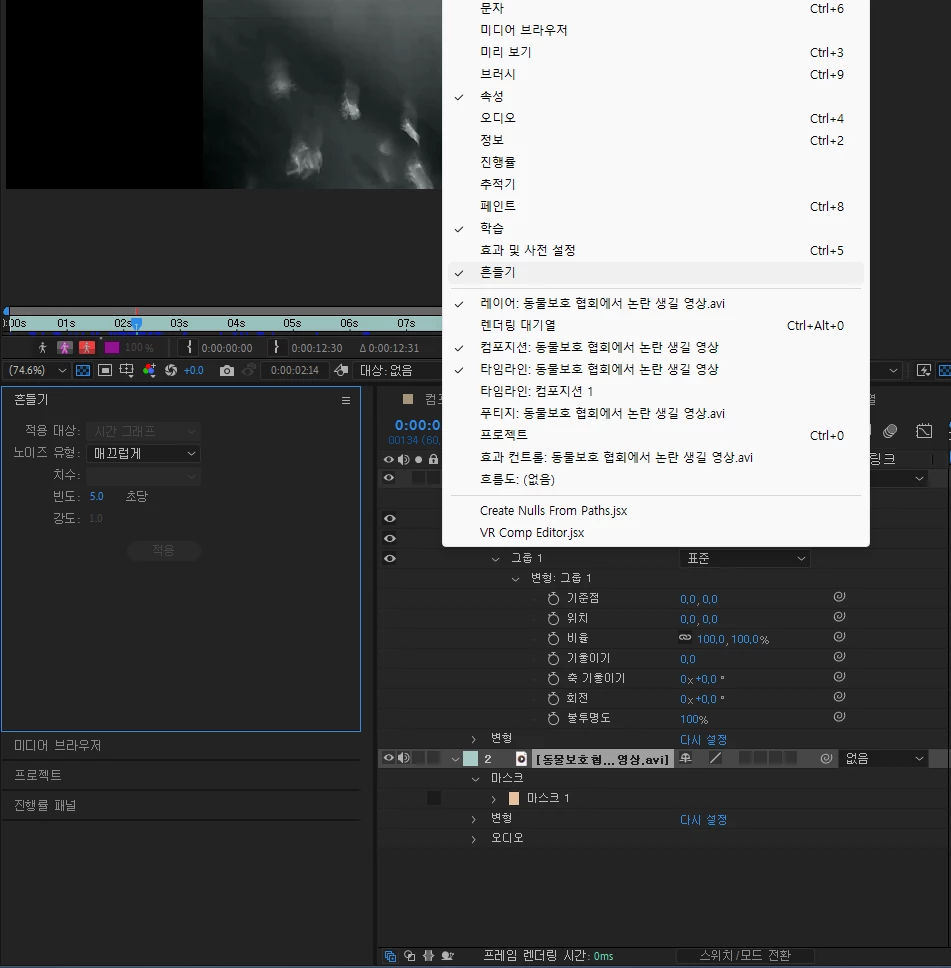Run Create Nulls From Paths.jsx
The image size is (951, 968).
(x=656, y=511)
